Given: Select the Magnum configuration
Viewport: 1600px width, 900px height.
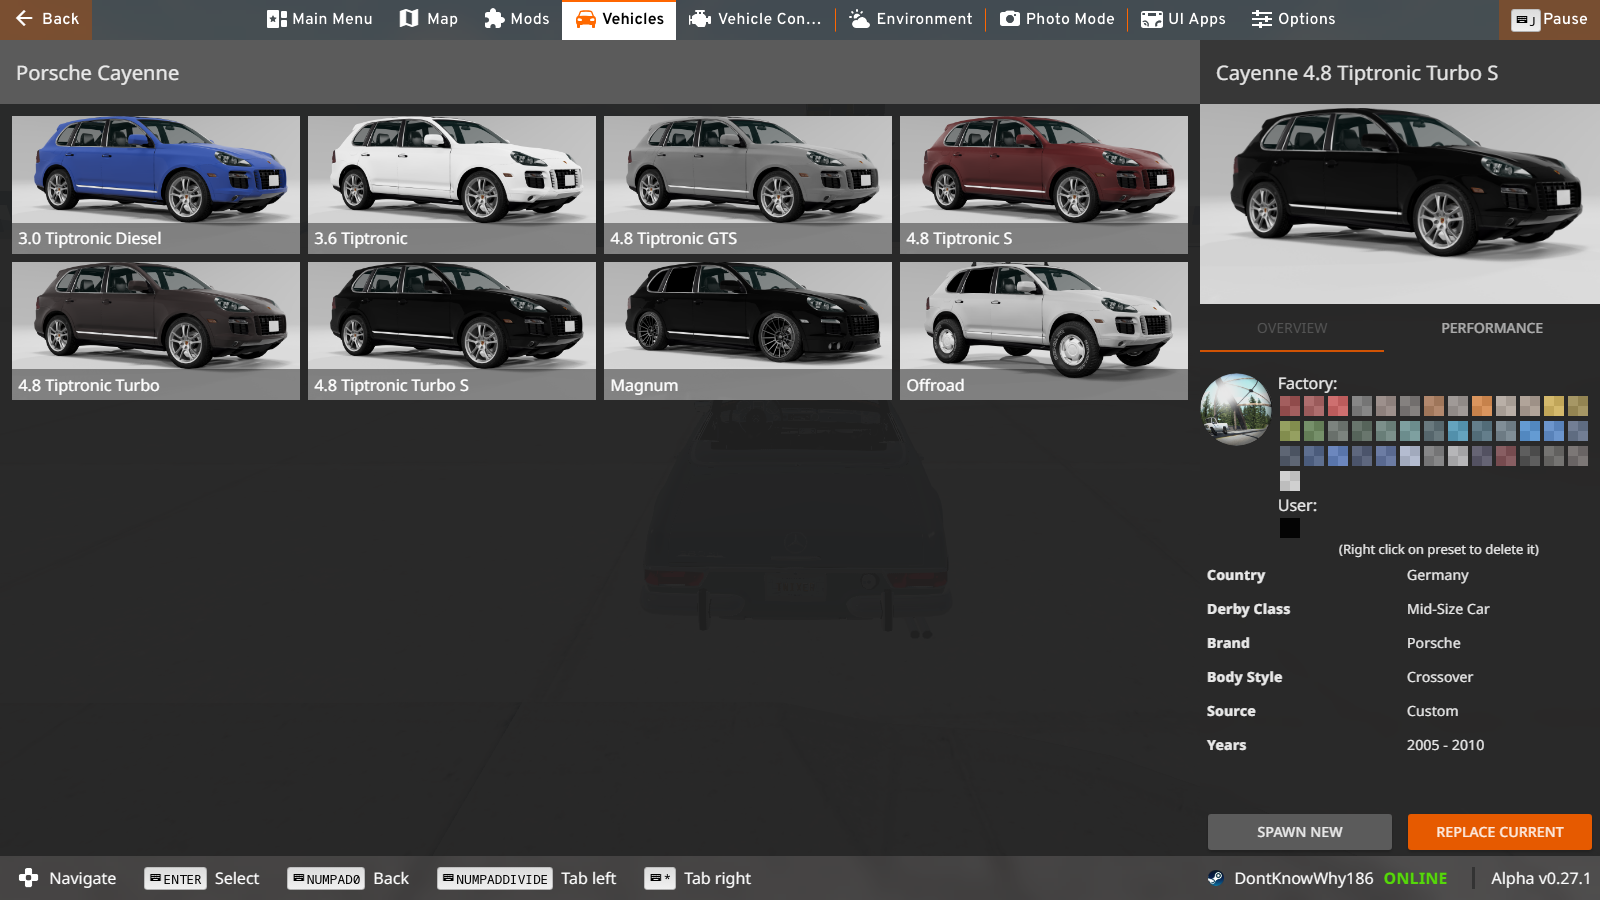Looking at the screenshot, I should [748, 331].
